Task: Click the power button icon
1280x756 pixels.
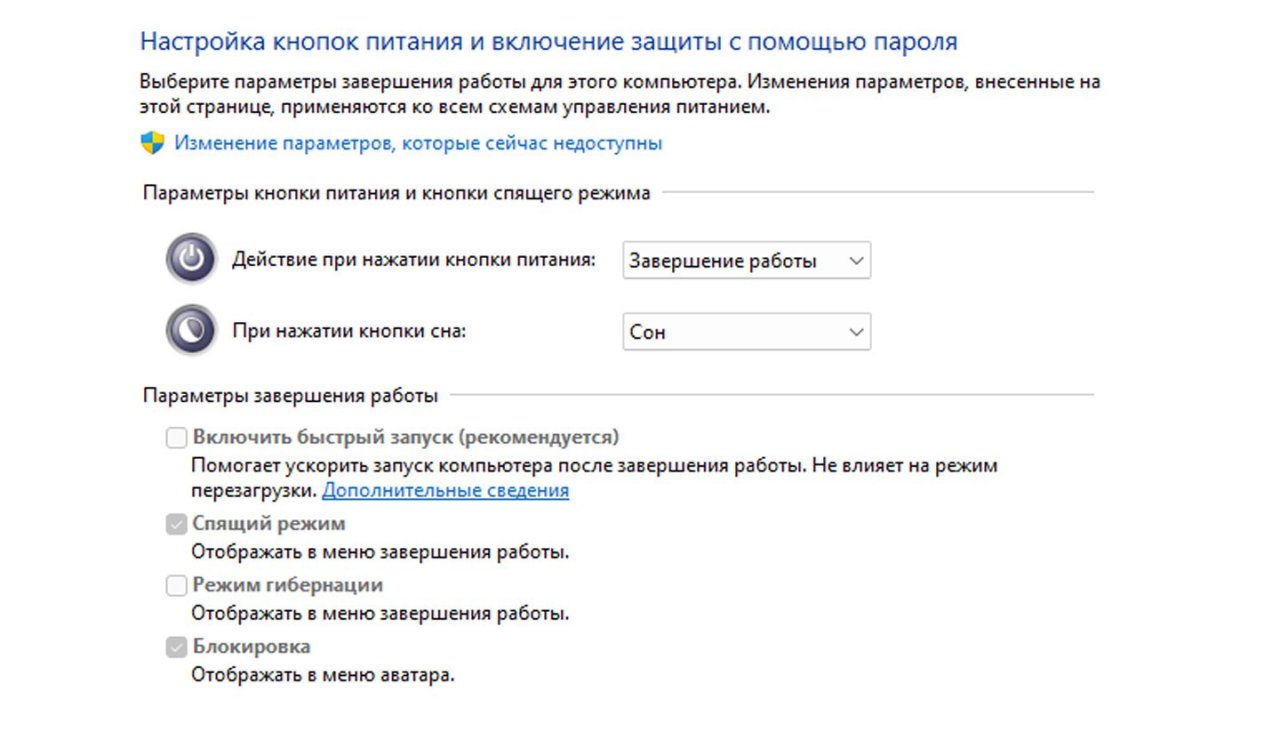Action: point(191,260)
